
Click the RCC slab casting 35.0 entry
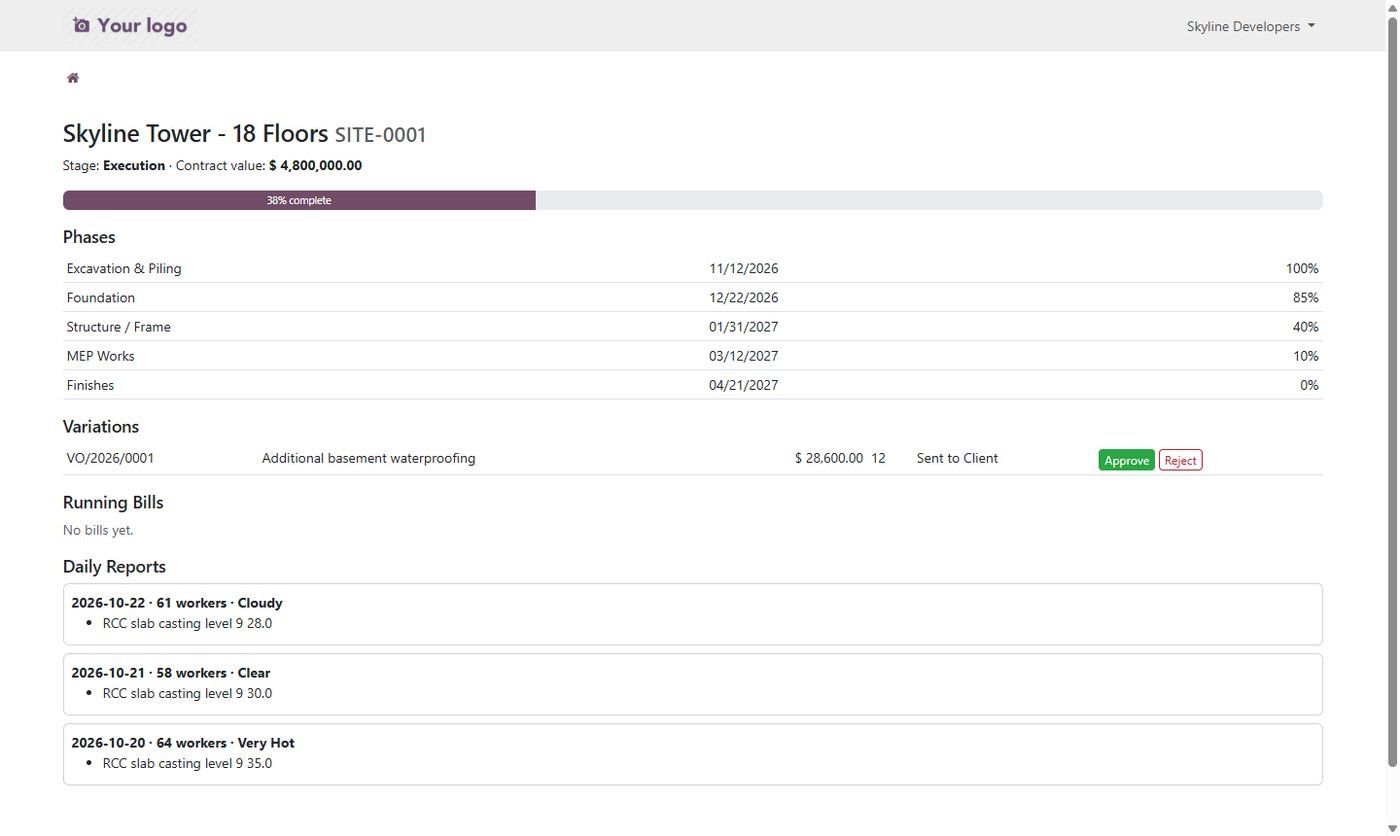(x=187, y=763)
